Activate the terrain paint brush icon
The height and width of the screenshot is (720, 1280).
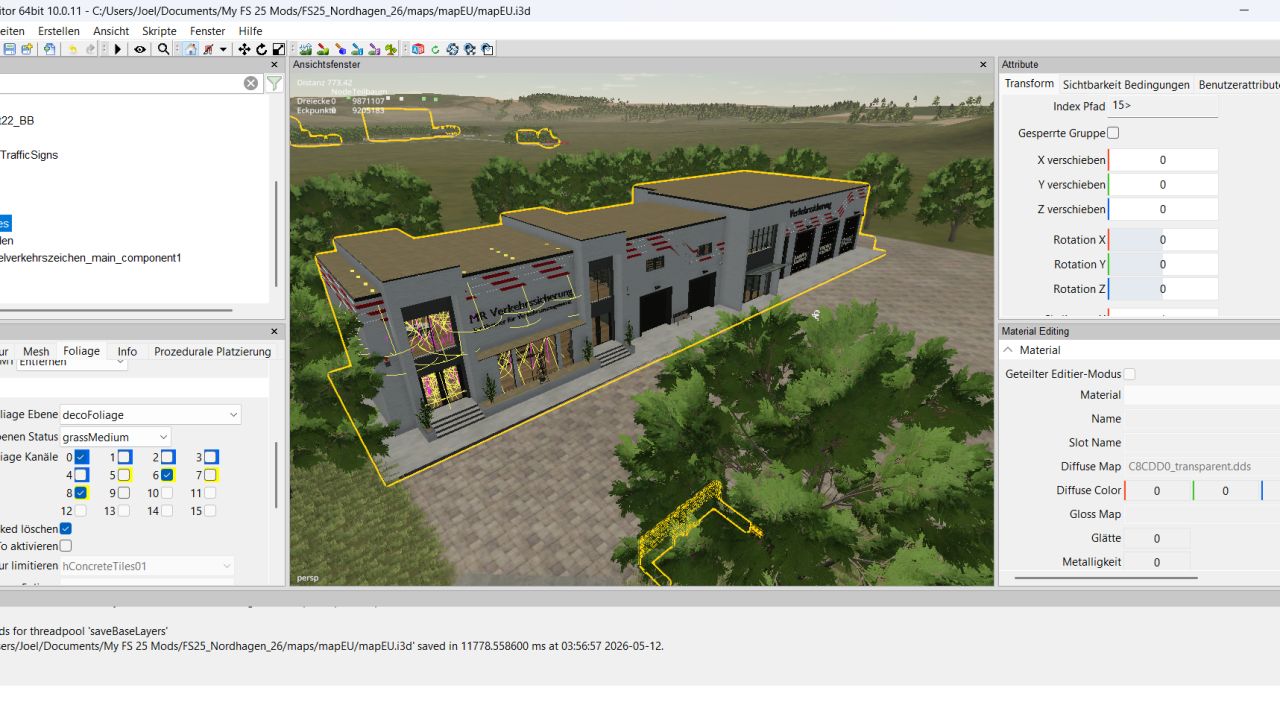tap(323, 49)
